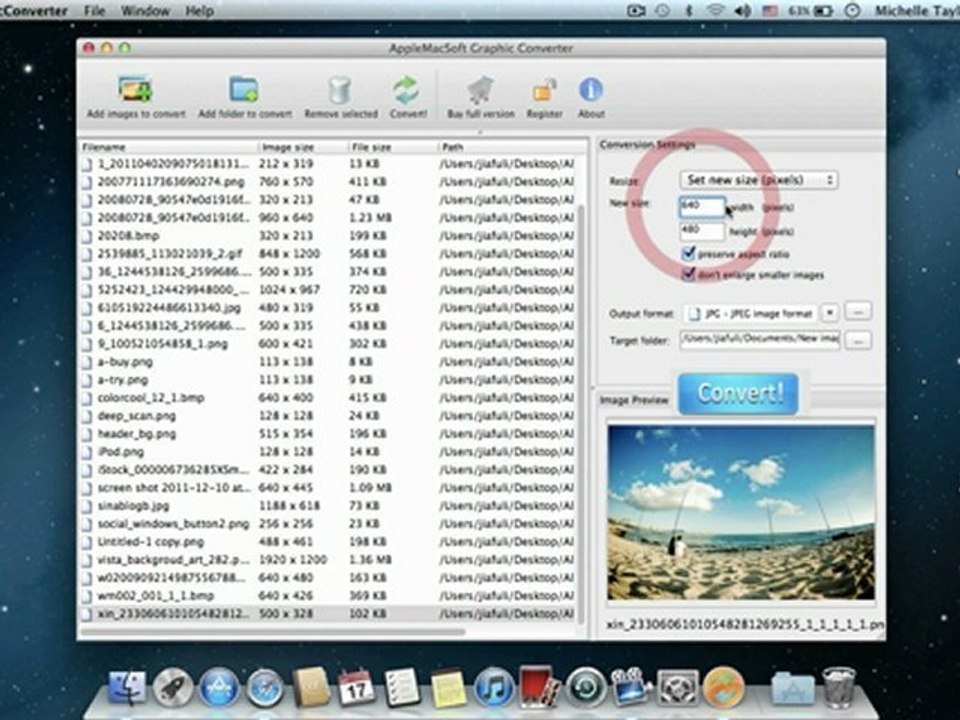Click the beach image preview
This screenshot has height=720, width=960.
tap(741, 512)
